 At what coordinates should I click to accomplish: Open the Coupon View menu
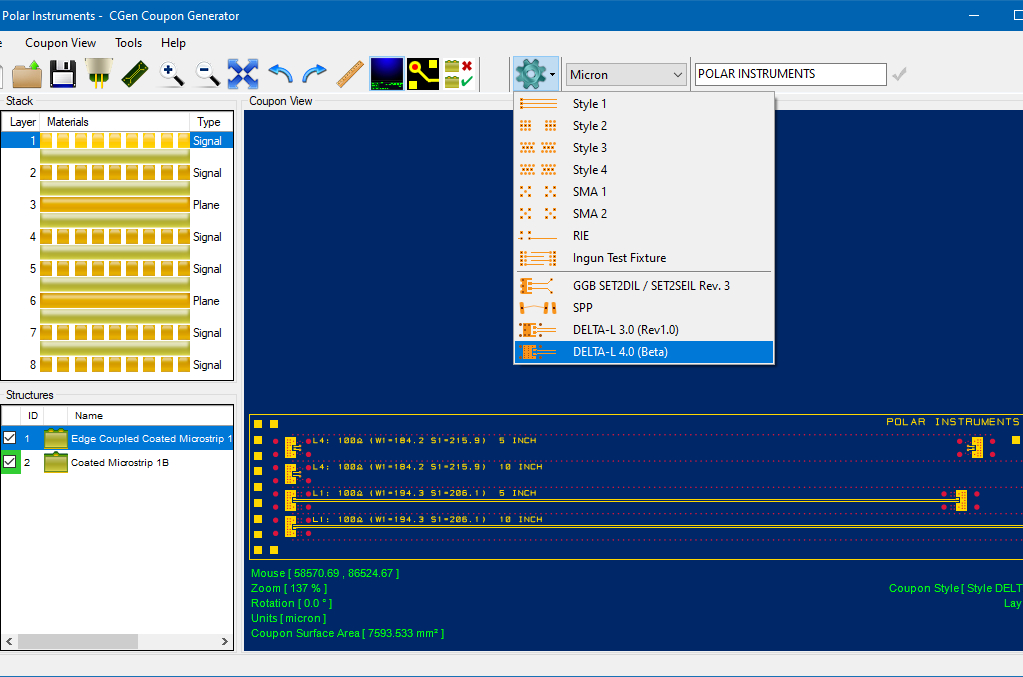(x=61, y=43)
